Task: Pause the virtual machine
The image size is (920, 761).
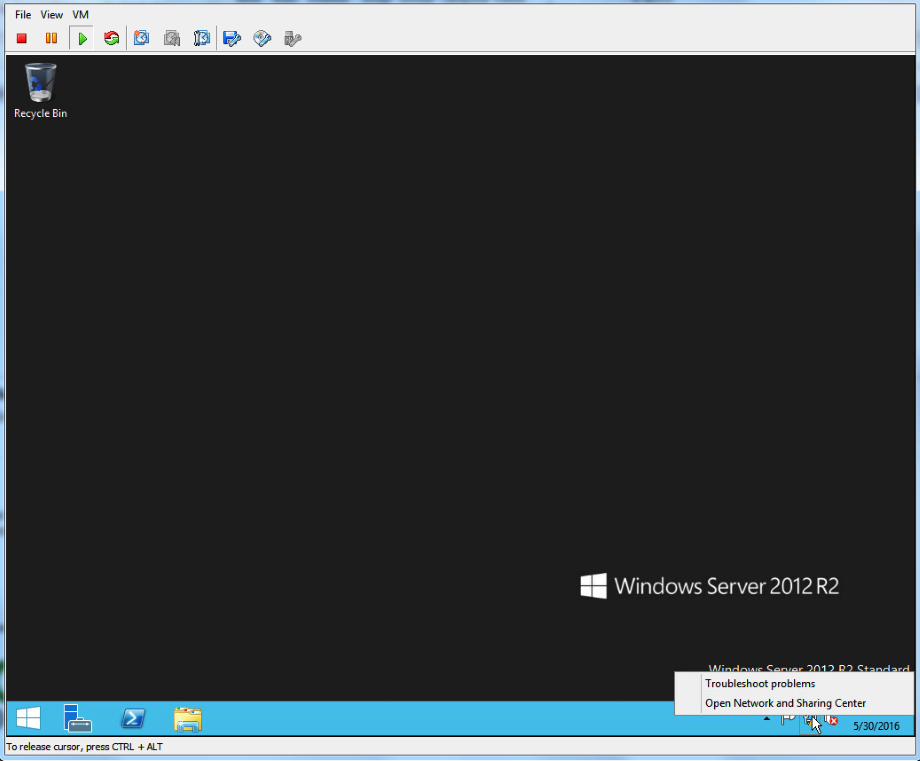Action: (51, 39)
